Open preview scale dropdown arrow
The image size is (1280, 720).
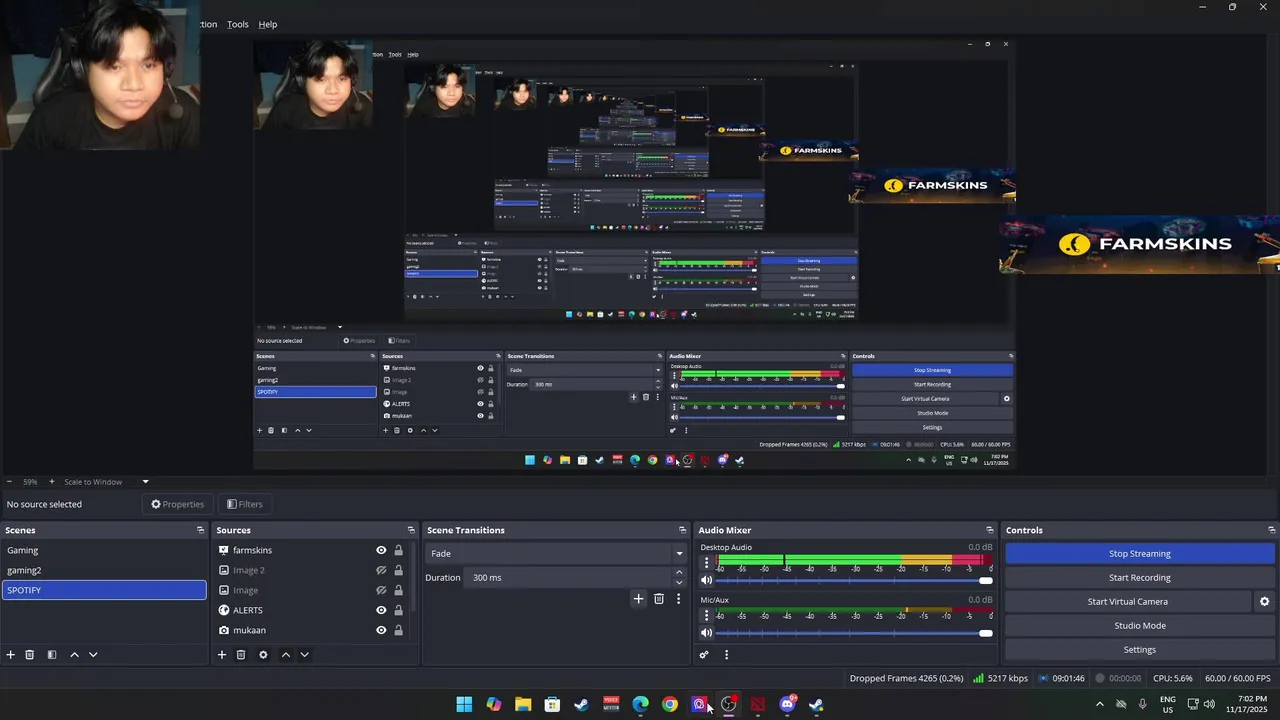point(145,482)
